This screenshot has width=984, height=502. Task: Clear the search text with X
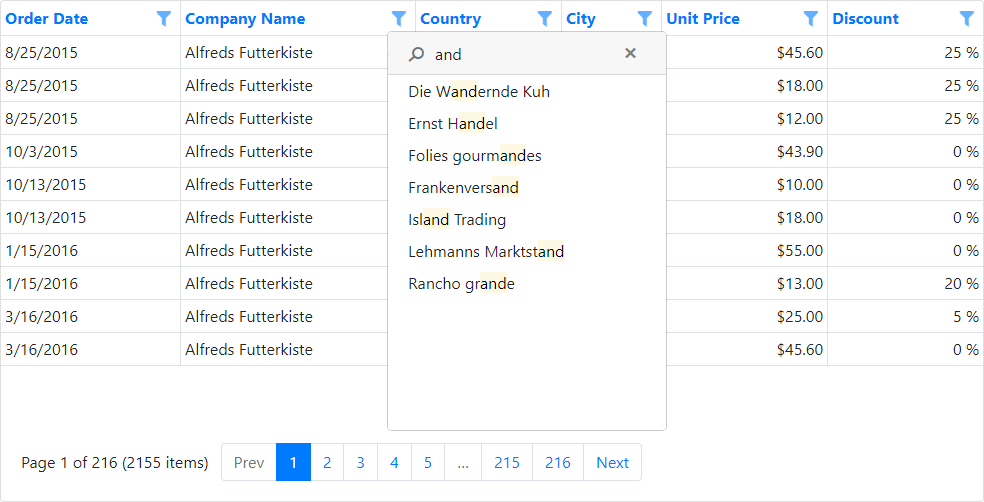tap(630, 54)
